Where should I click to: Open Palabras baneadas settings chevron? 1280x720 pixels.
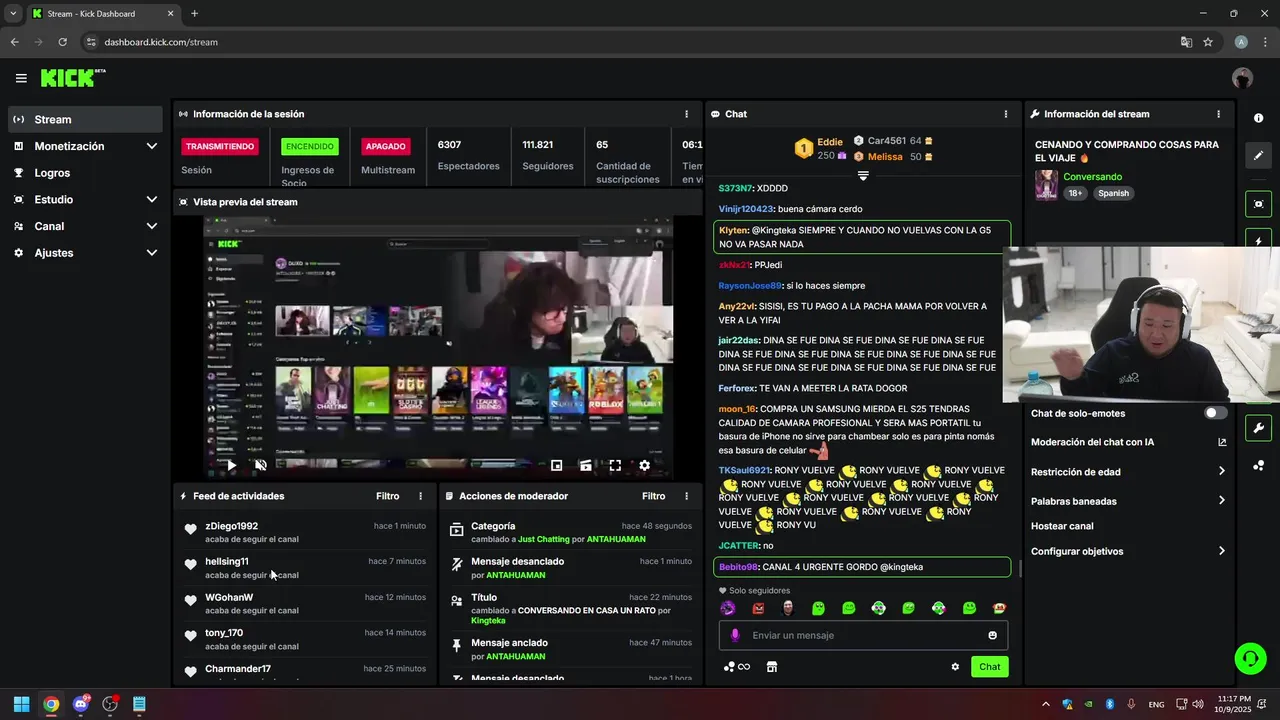coord(1222,500)
